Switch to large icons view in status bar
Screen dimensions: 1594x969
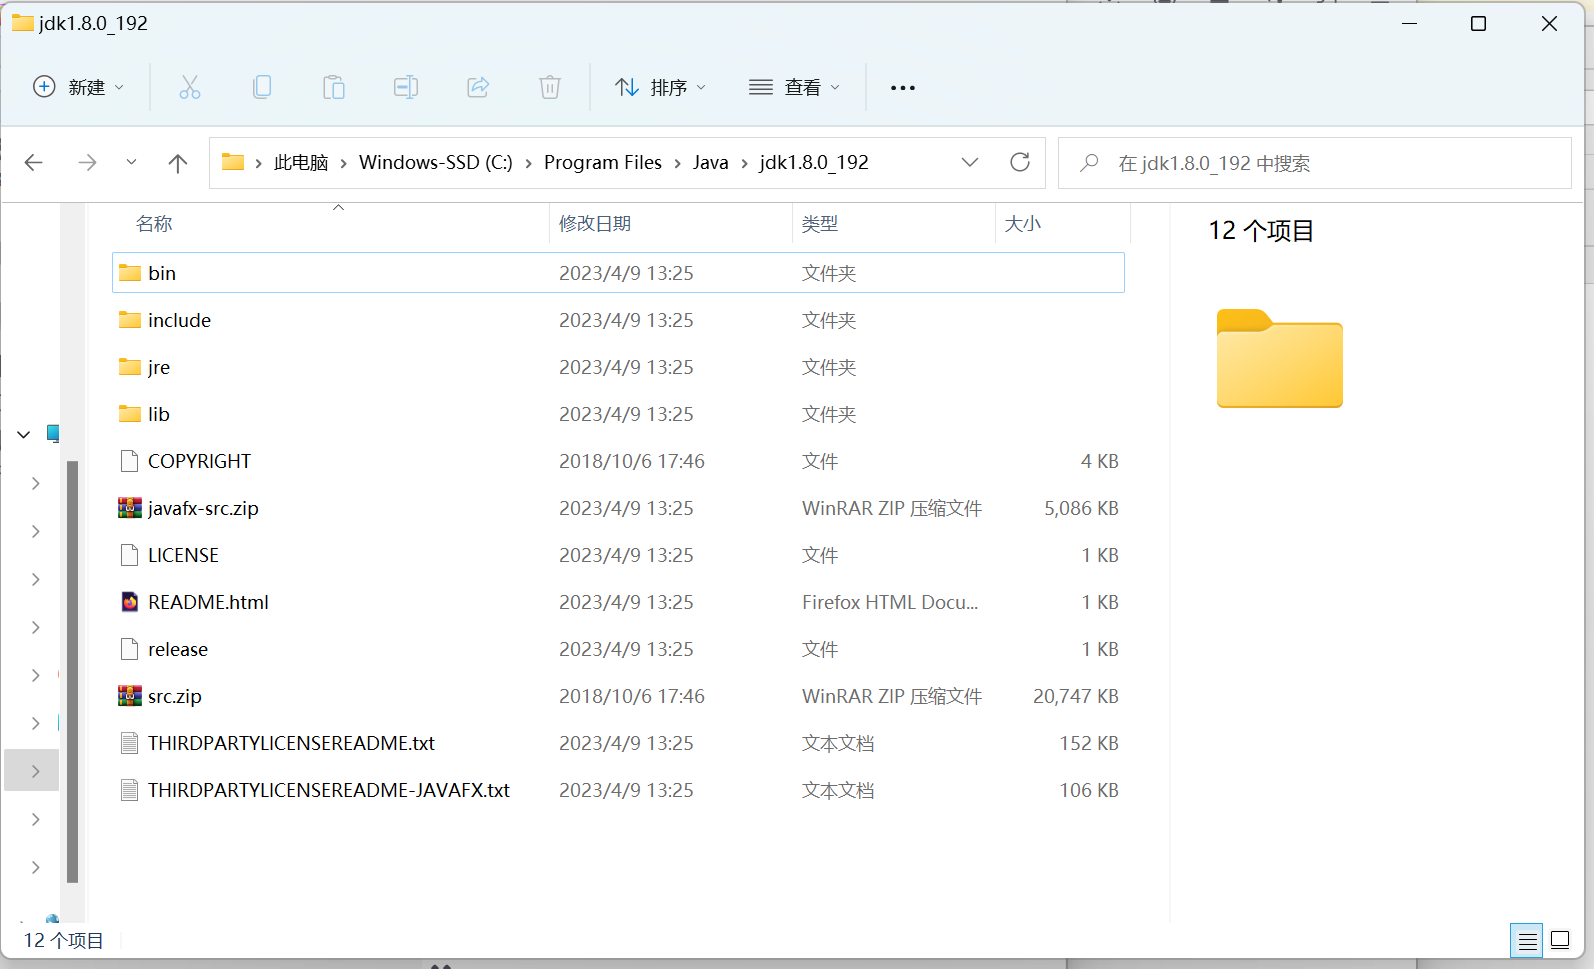[1560, 941]
